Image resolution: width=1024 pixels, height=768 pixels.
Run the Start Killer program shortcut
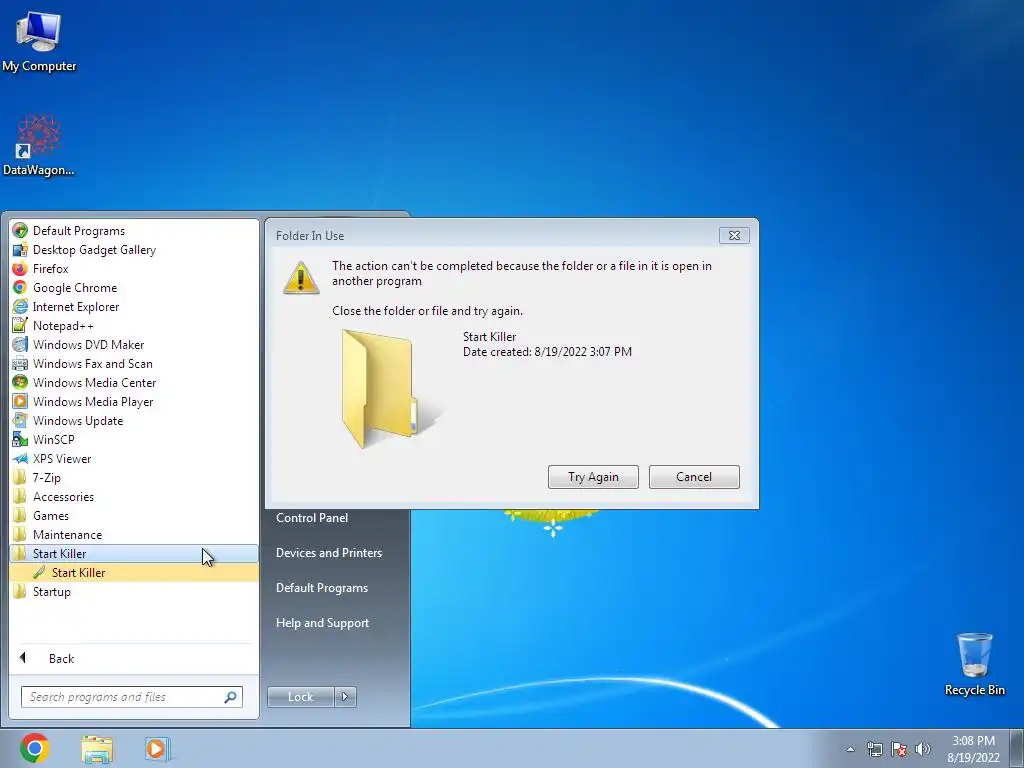[134, 573]
